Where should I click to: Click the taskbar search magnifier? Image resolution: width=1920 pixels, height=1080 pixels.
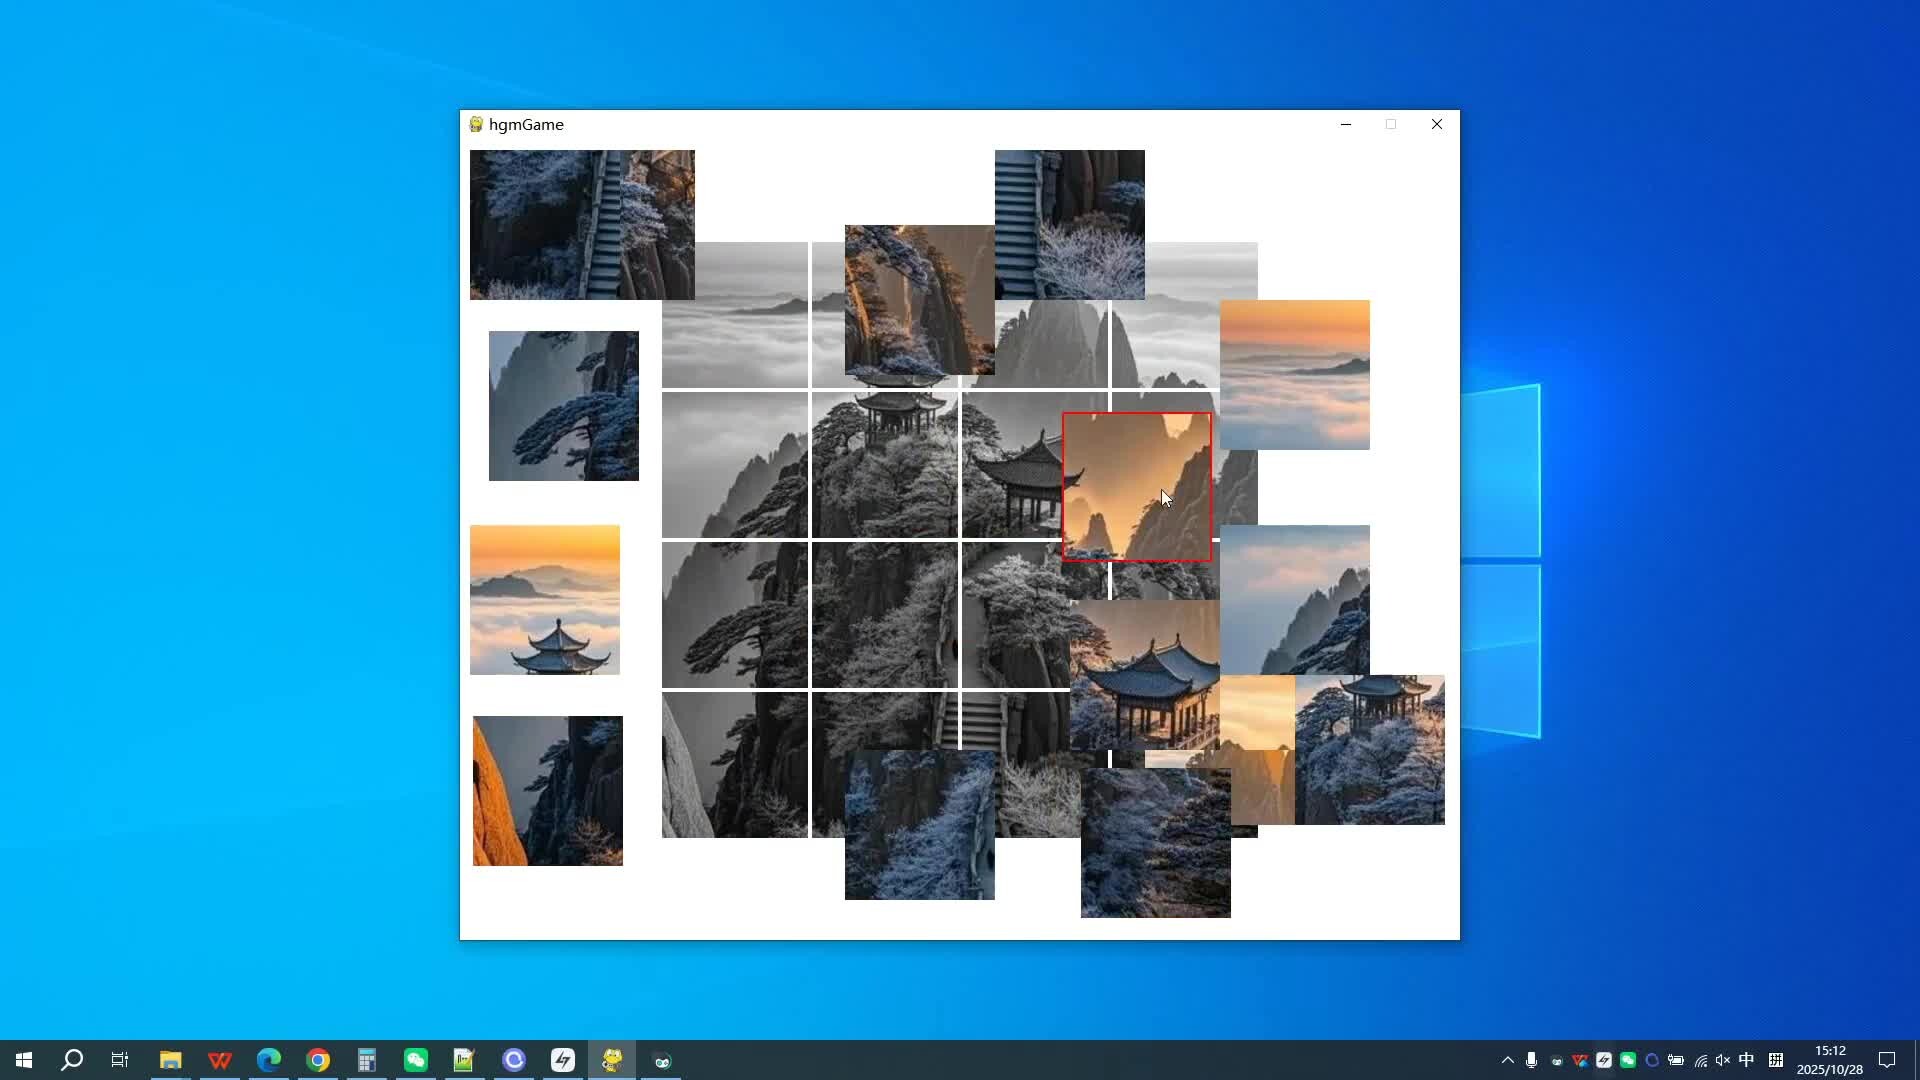pyautogui.click(x=72, y=1060)
